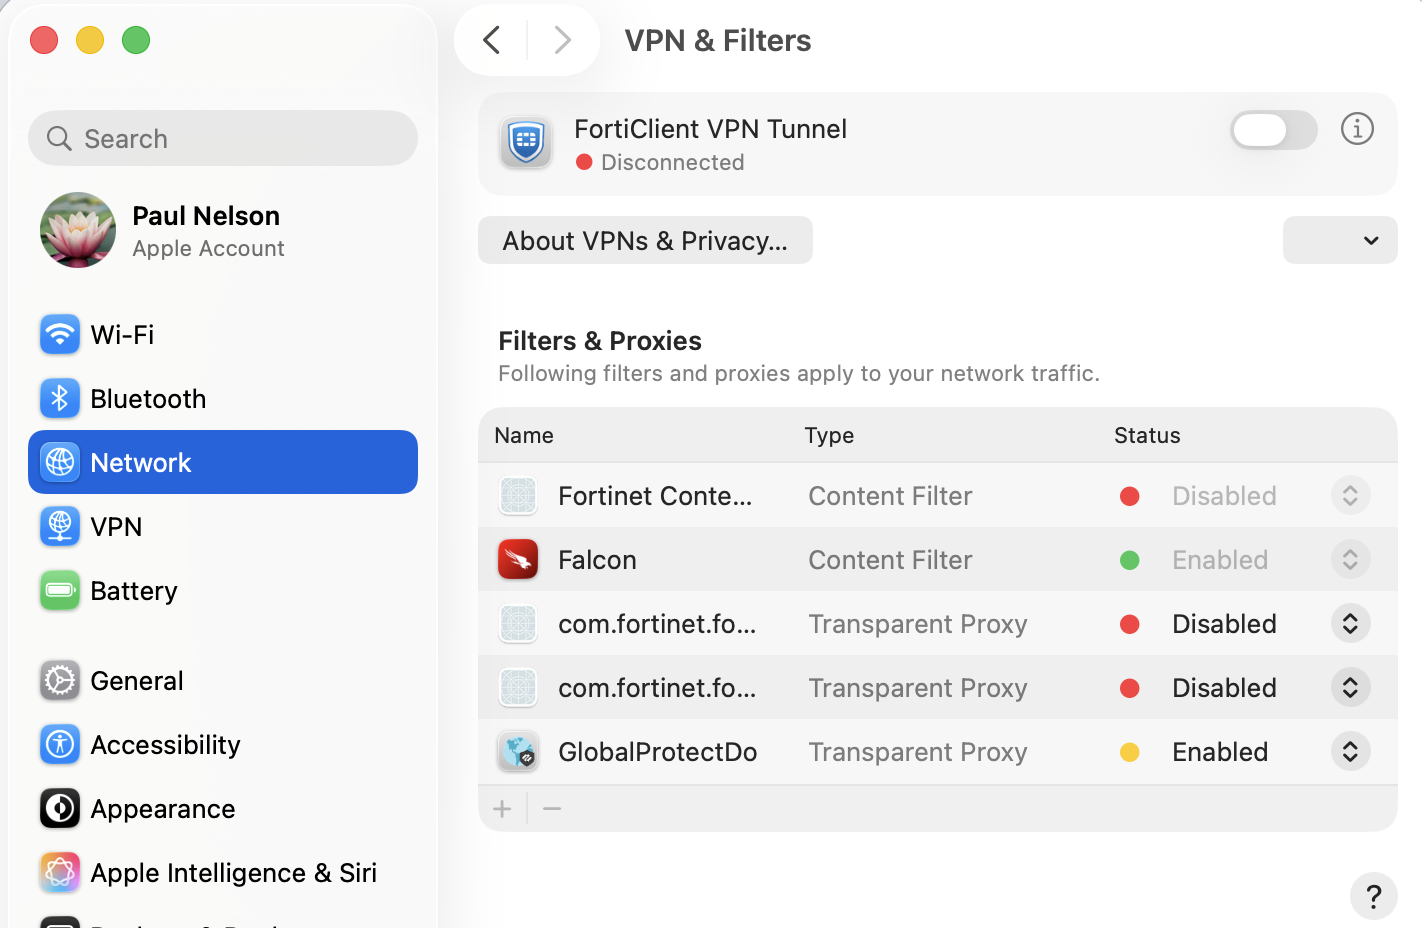Open Wi-Fi settings in sidebar

(x=123, y=335)
